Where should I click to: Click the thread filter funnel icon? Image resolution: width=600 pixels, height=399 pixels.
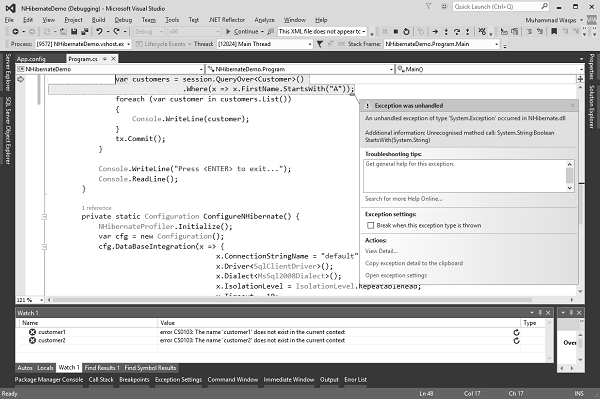tap(320, 44)
